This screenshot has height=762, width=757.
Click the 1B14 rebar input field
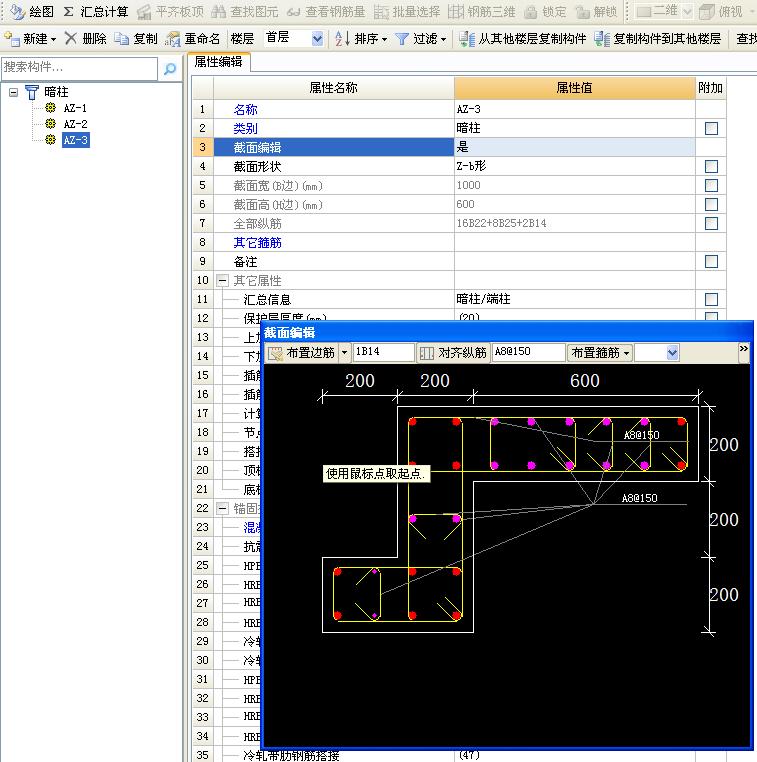point(384,352)
